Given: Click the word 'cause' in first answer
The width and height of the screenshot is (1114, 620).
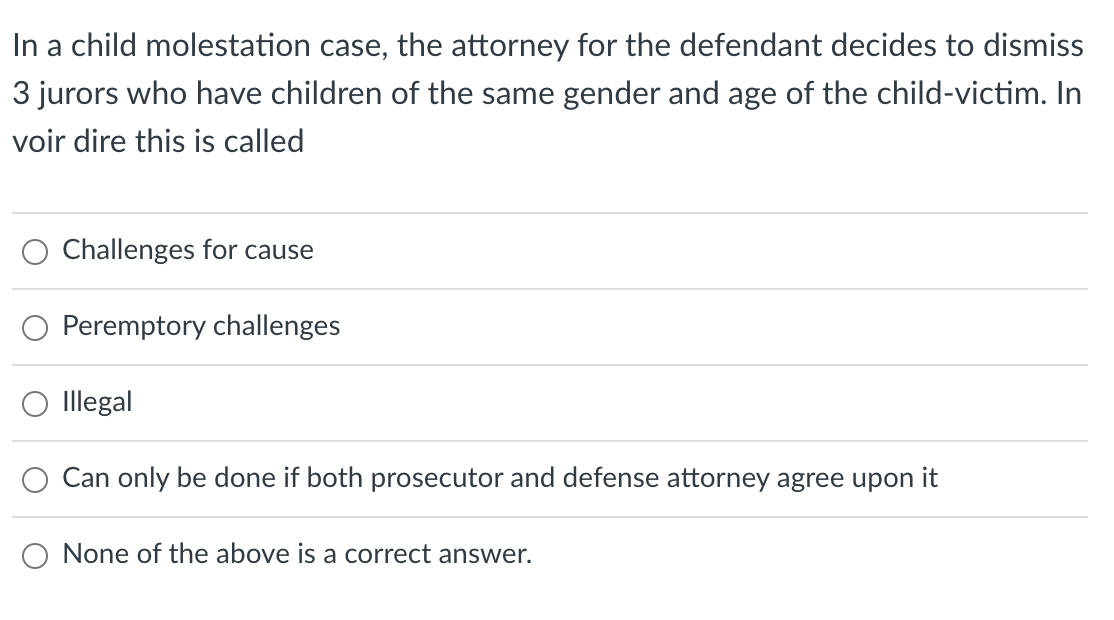Looking at the screenshot, I should (278, 251).
